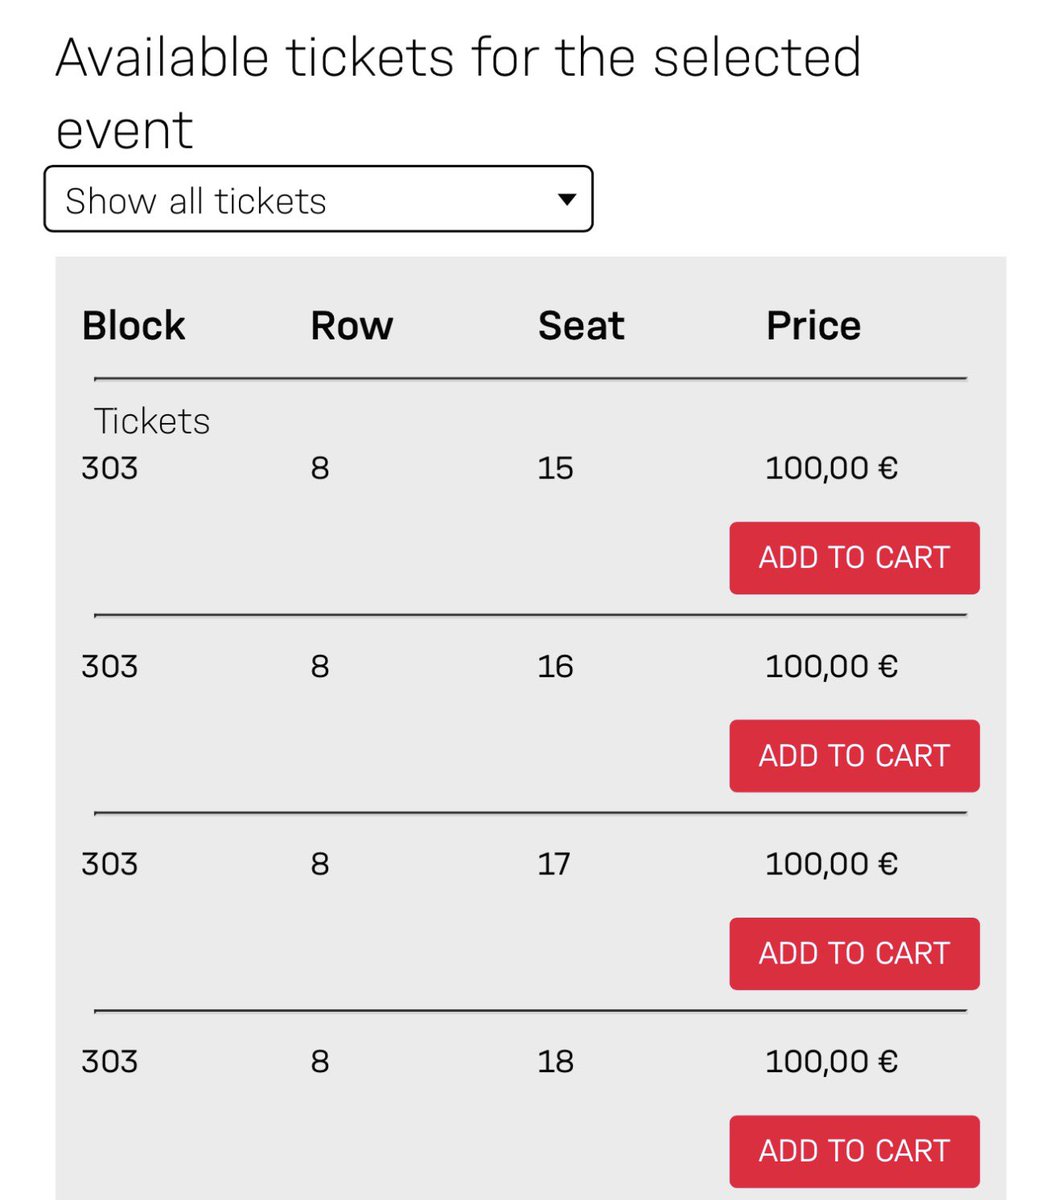The width and height of the screenshot is (1062, 1200).
Task: Select the seat 15 number cell
Action: tap(555, 468)
